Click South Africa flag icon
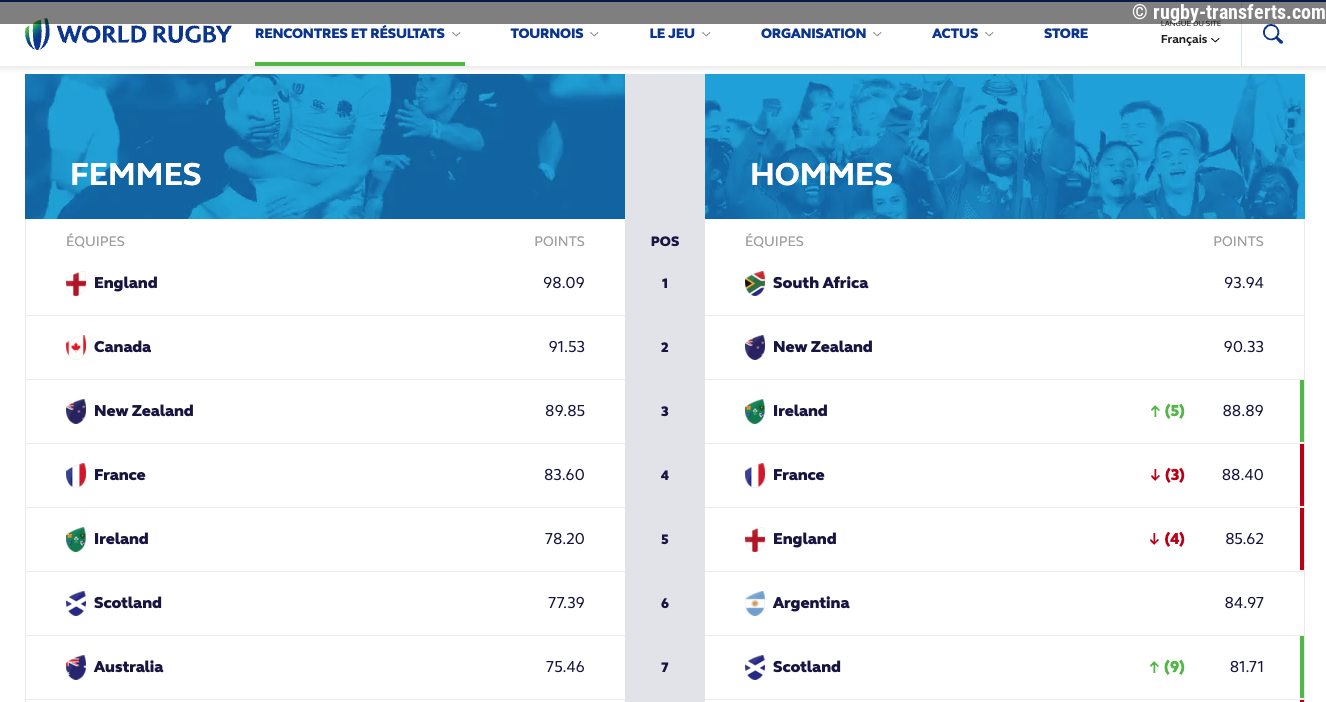Viewport: 1326px width, 702px height. 755,283
